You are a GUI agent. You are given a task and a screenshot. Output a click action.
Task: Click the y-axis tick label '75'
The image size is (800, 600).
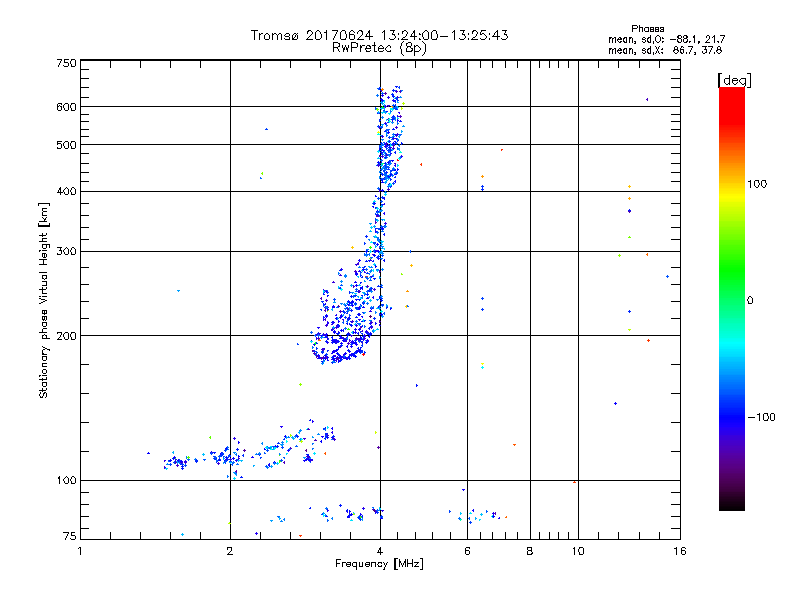coord(70,536)
